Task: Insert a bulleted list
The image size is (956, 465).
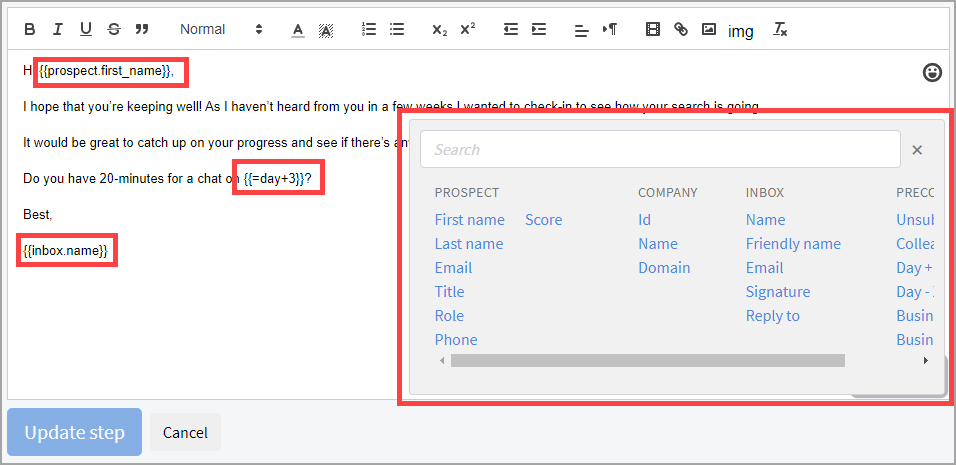Action: pos(397,29)
